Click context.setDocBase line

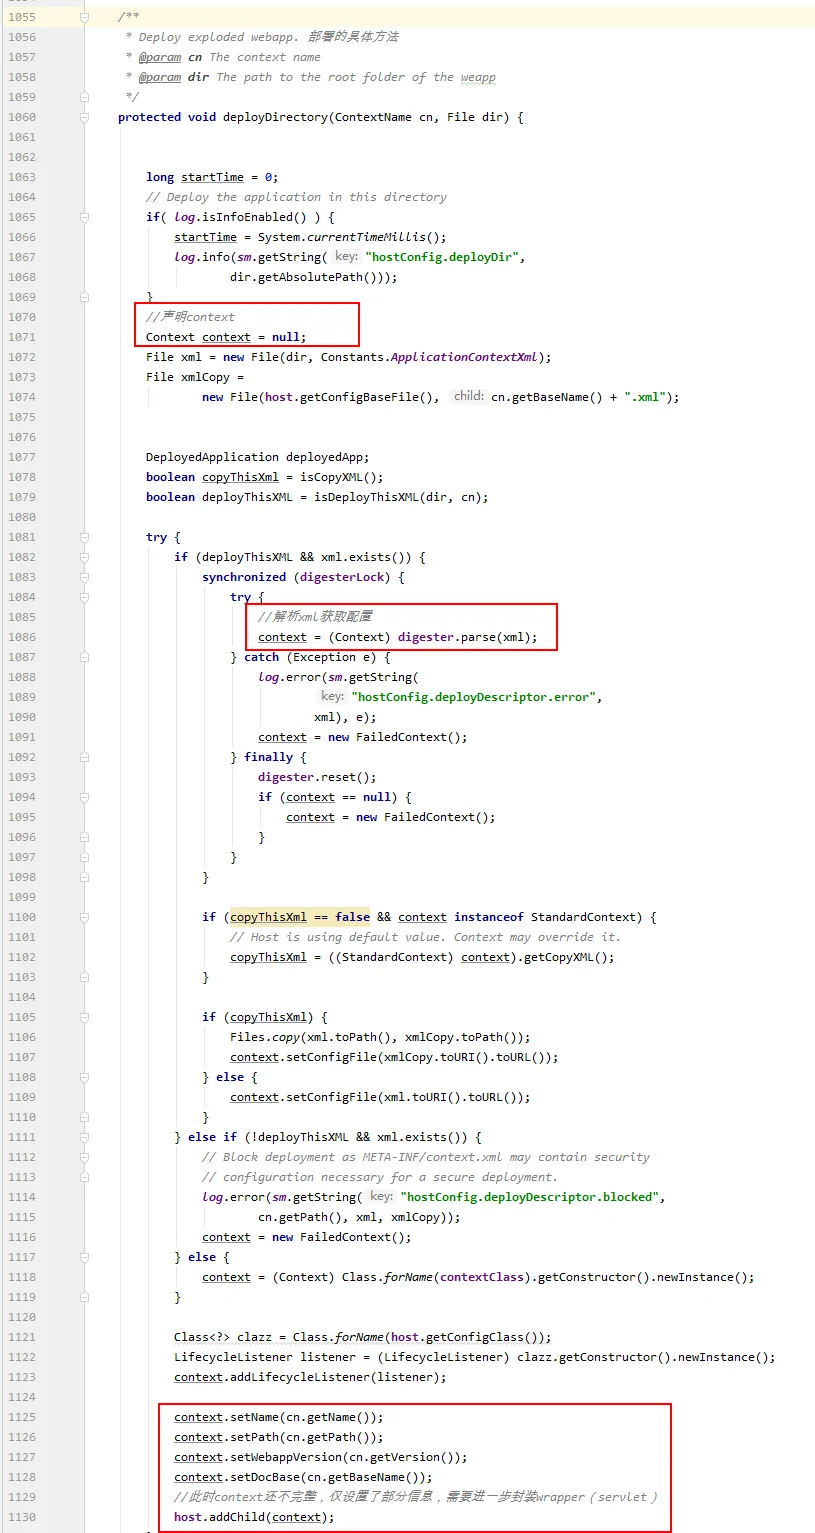tap(303, 1477)
